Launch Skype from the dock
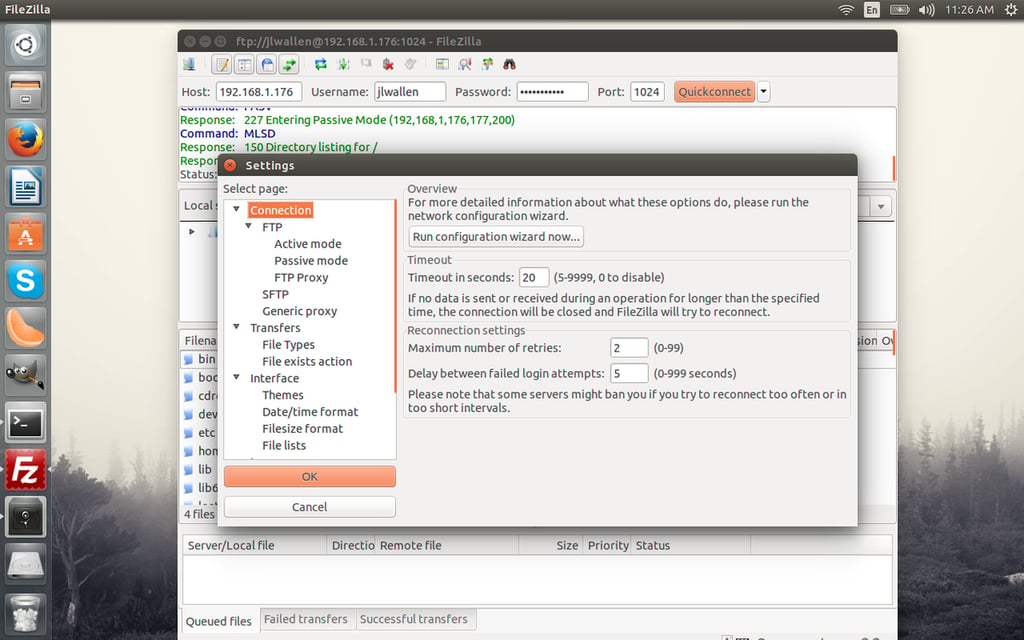Viewport: 1024px width, 640px height. pos(25,281)
